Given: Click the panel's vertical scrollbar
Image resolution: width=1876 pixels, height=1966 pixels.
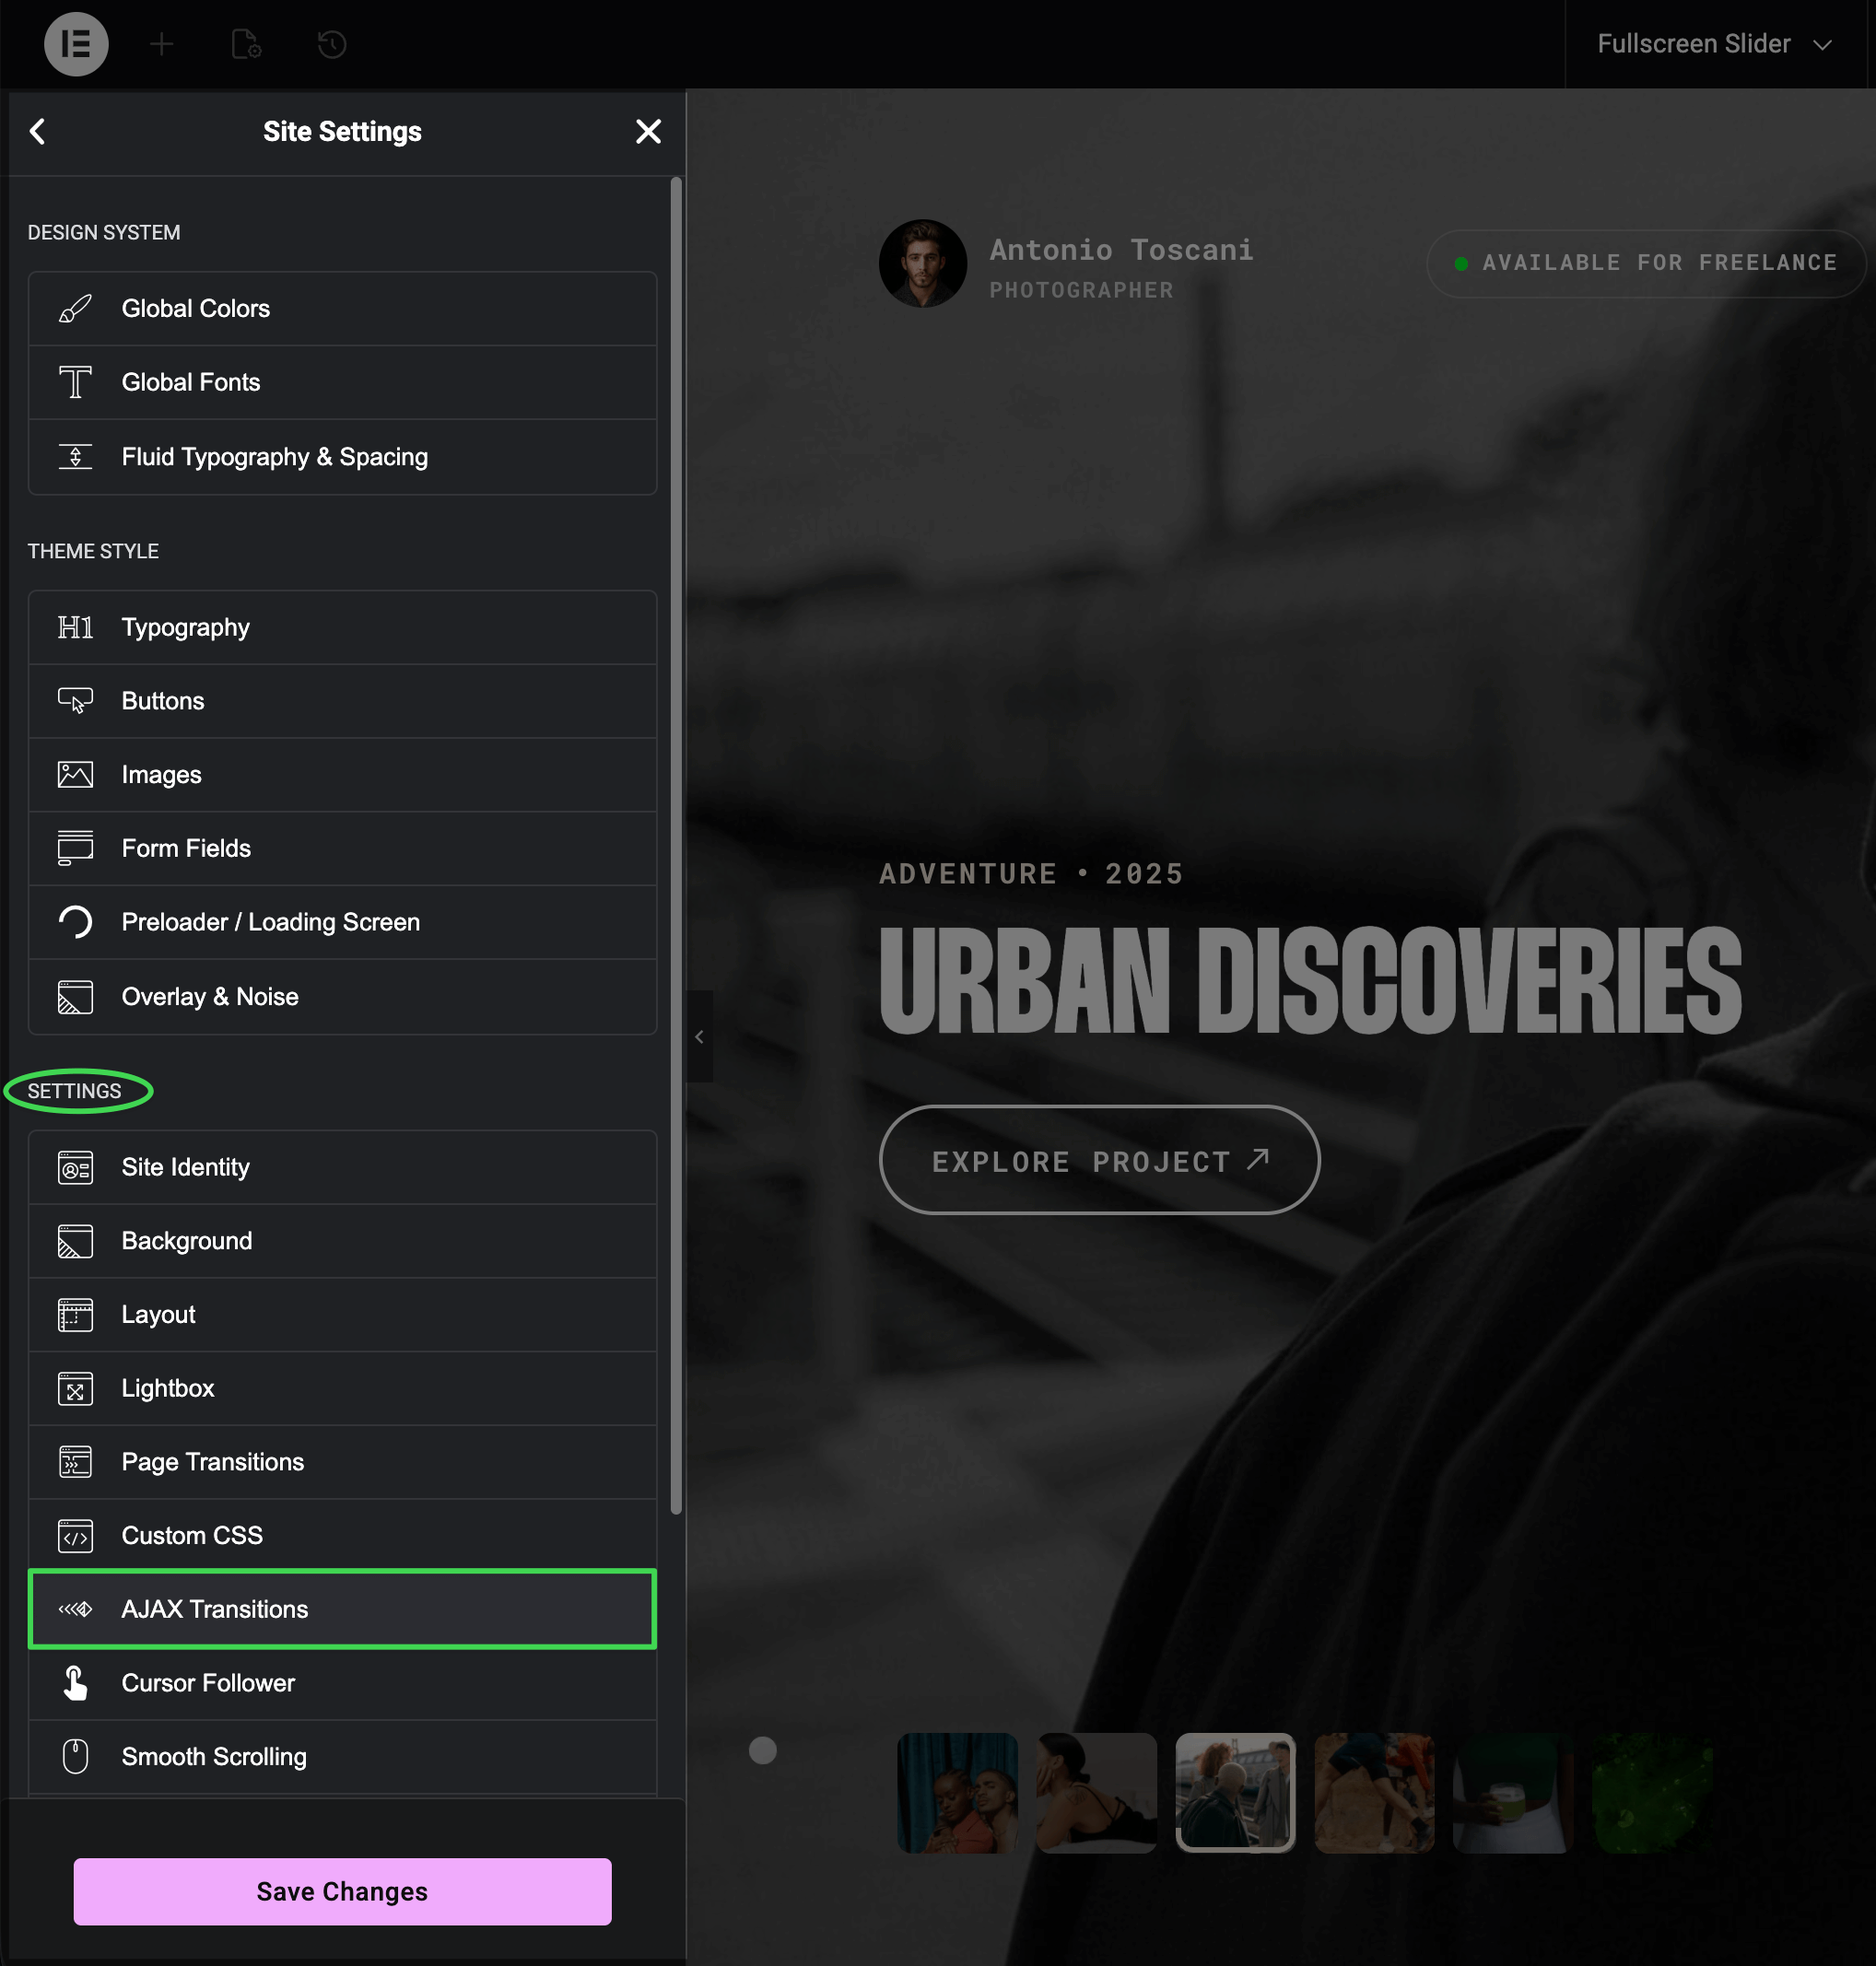Looking at the screenshot, I should click(x=676, y=845).
